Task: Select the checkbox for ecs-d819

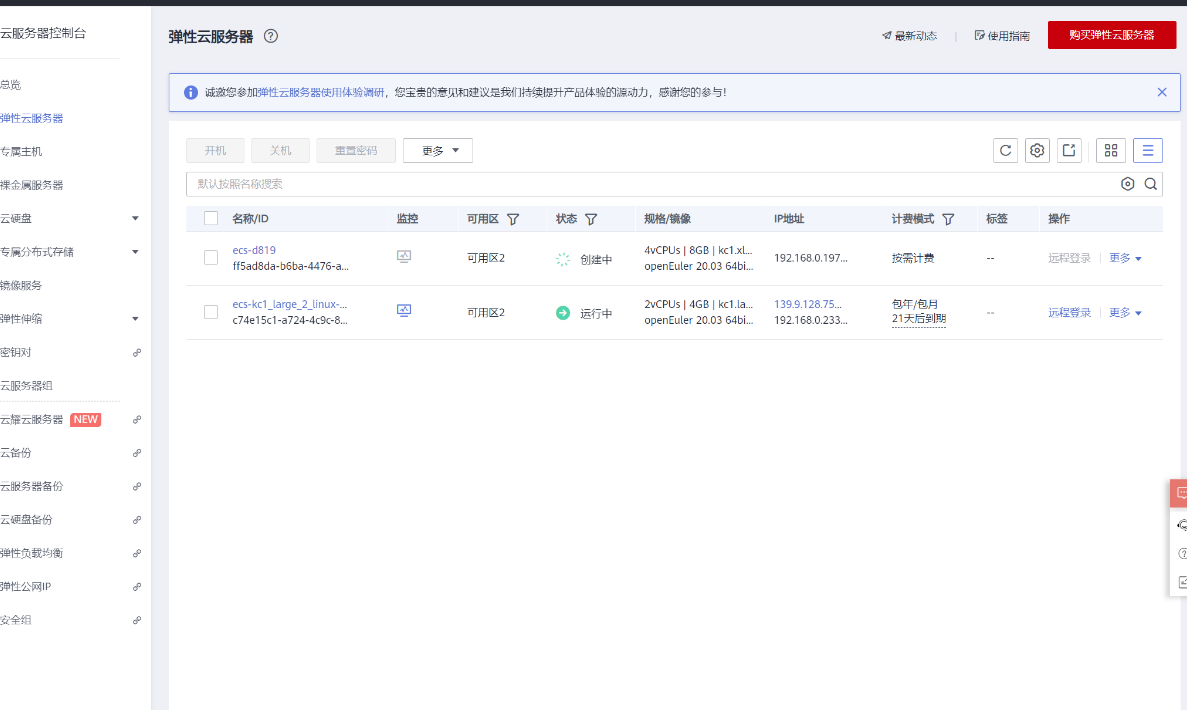Action: click(x=210, y=257)
